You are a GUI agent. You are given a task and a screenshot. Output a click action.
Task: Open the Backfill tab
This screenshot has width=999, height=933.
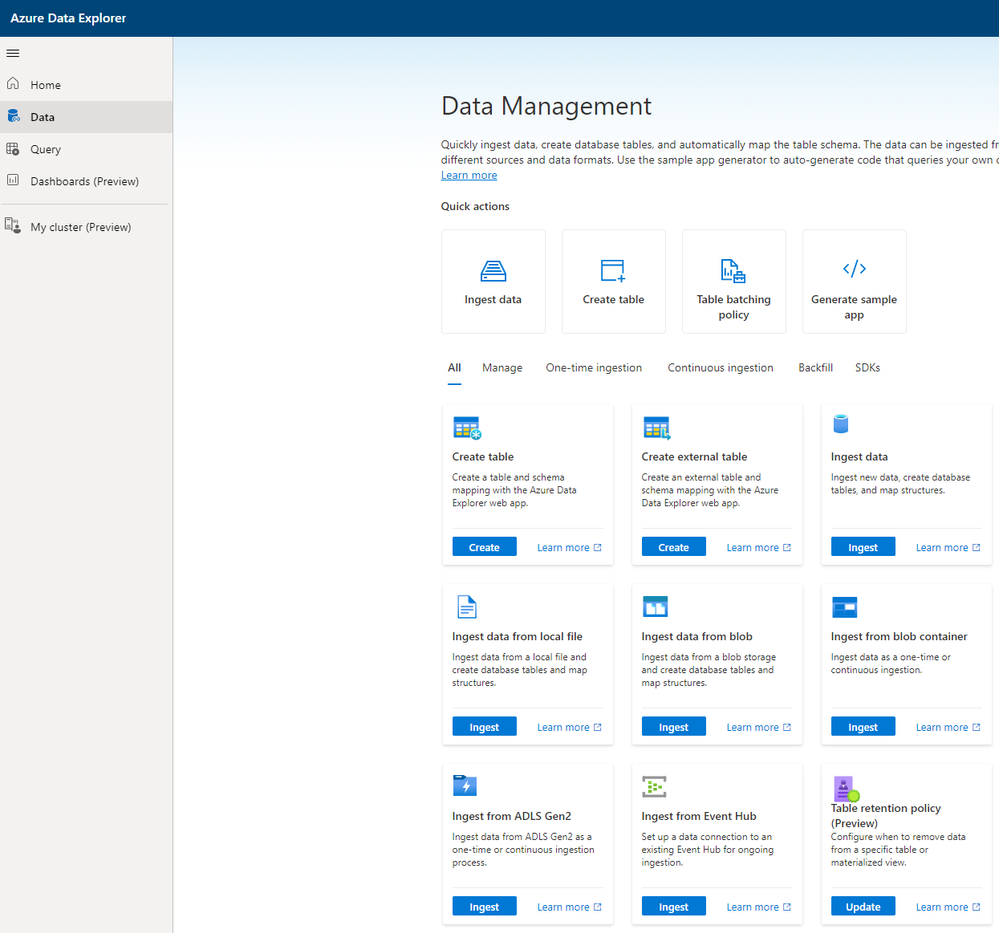point(816,368)
